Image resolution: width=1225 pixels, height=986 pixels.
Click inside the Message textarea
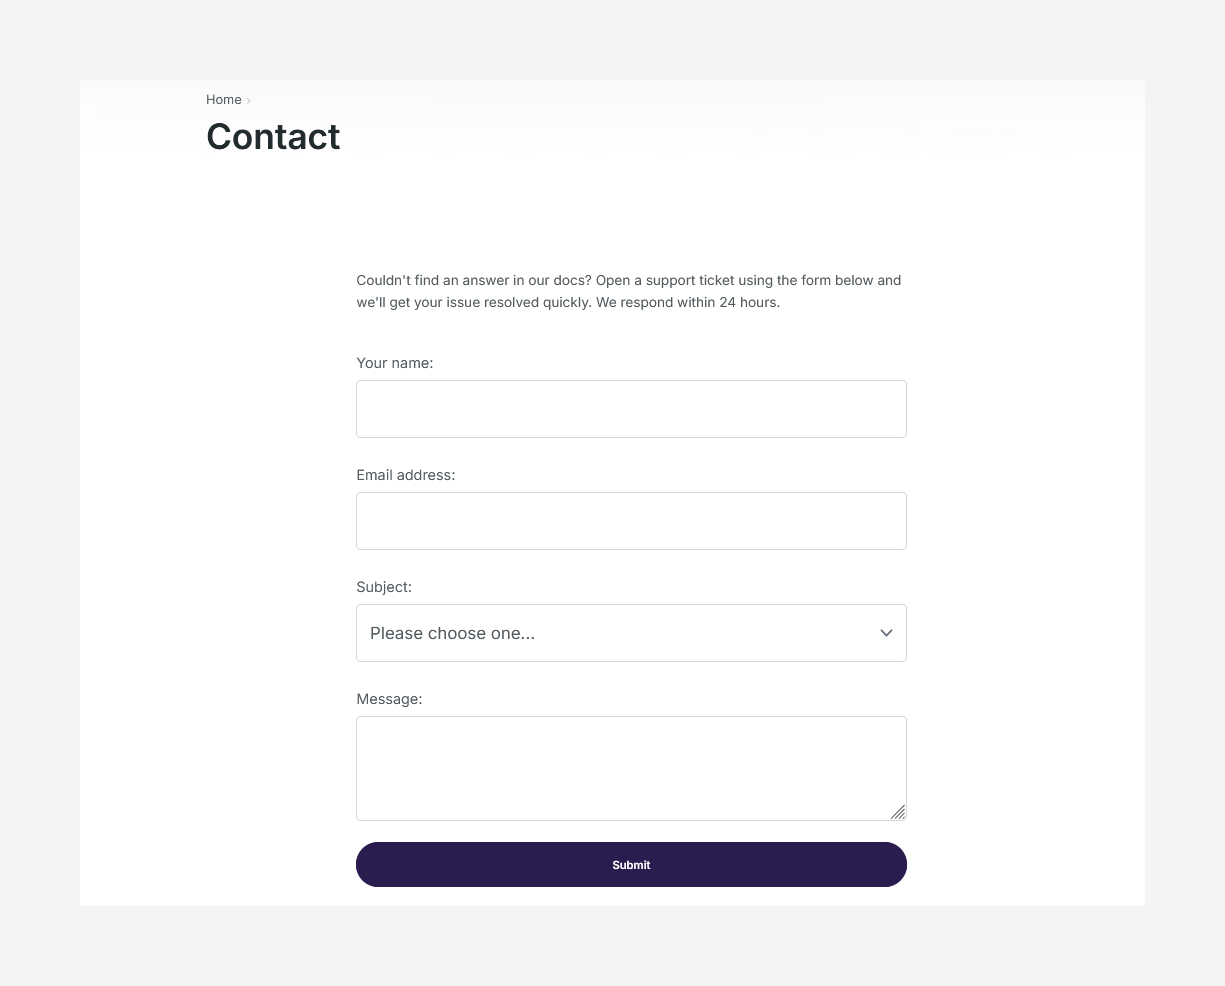631,768
